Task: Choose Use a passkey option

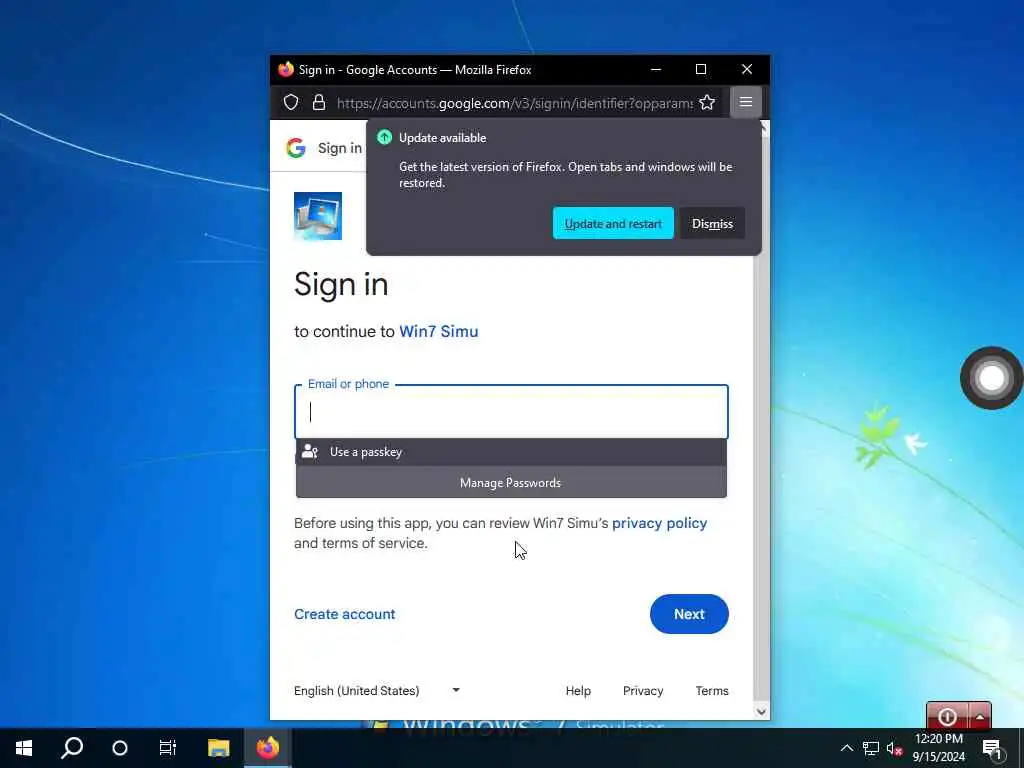Action: point(511,452)
